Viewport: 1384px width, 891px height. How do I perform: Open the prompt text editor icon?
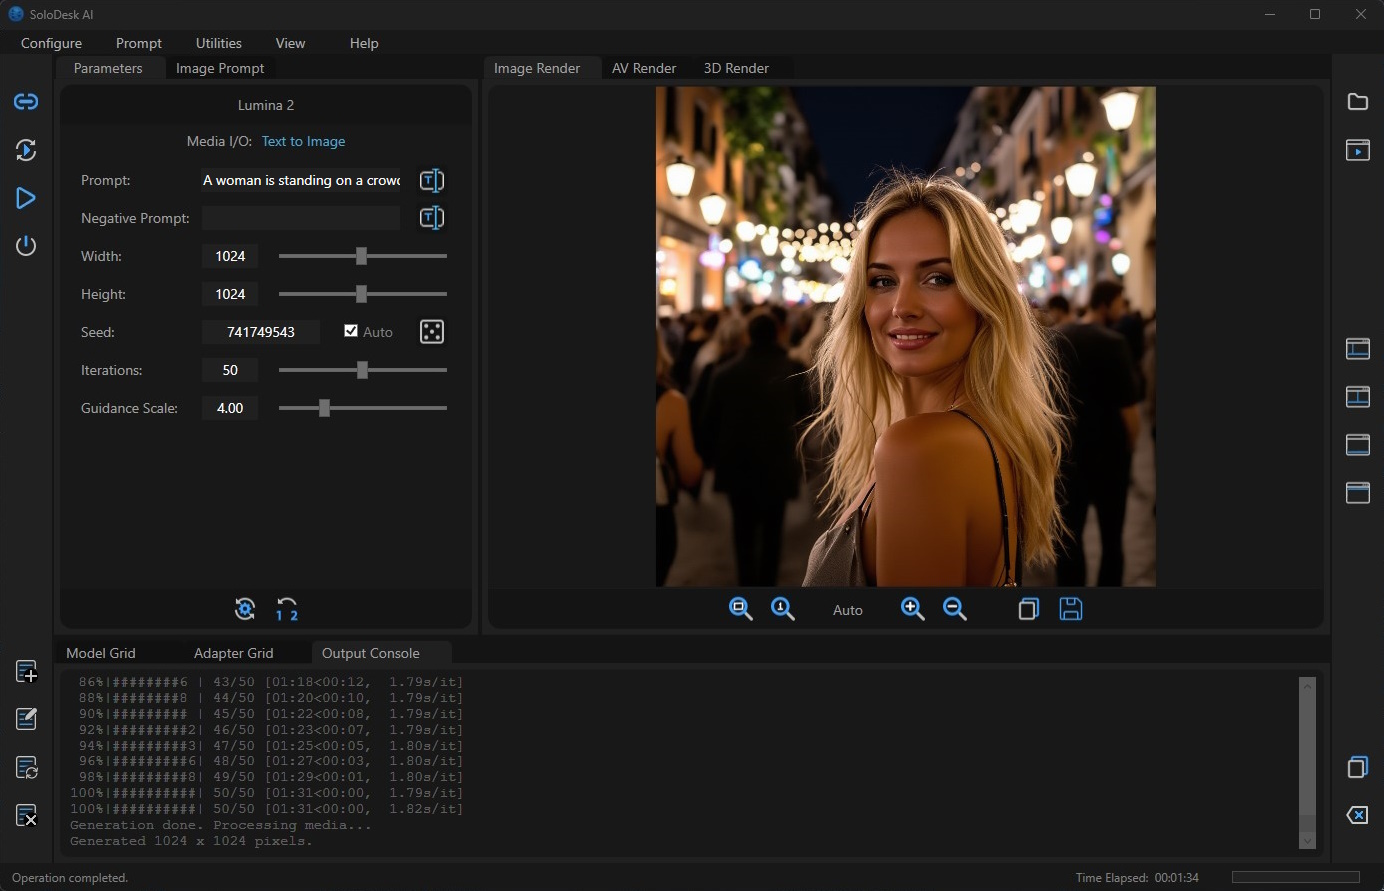click(432, 180)
